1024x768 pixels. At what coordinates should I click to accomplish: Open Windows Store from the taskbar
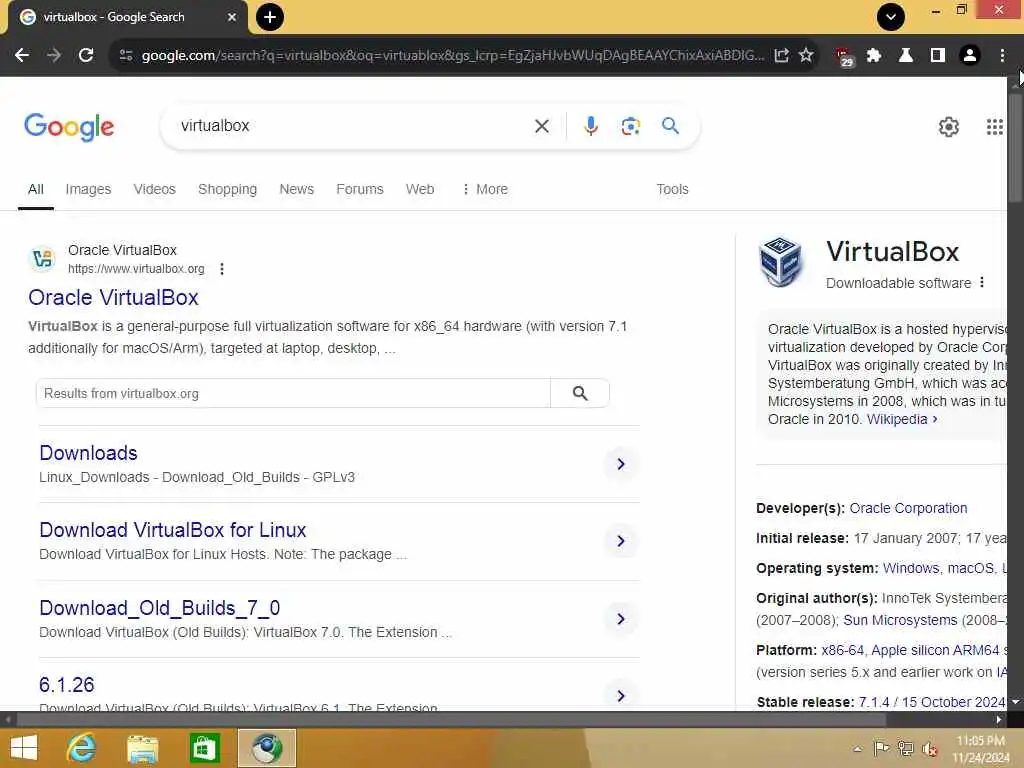pyautogui.click(x=204, y=748)
